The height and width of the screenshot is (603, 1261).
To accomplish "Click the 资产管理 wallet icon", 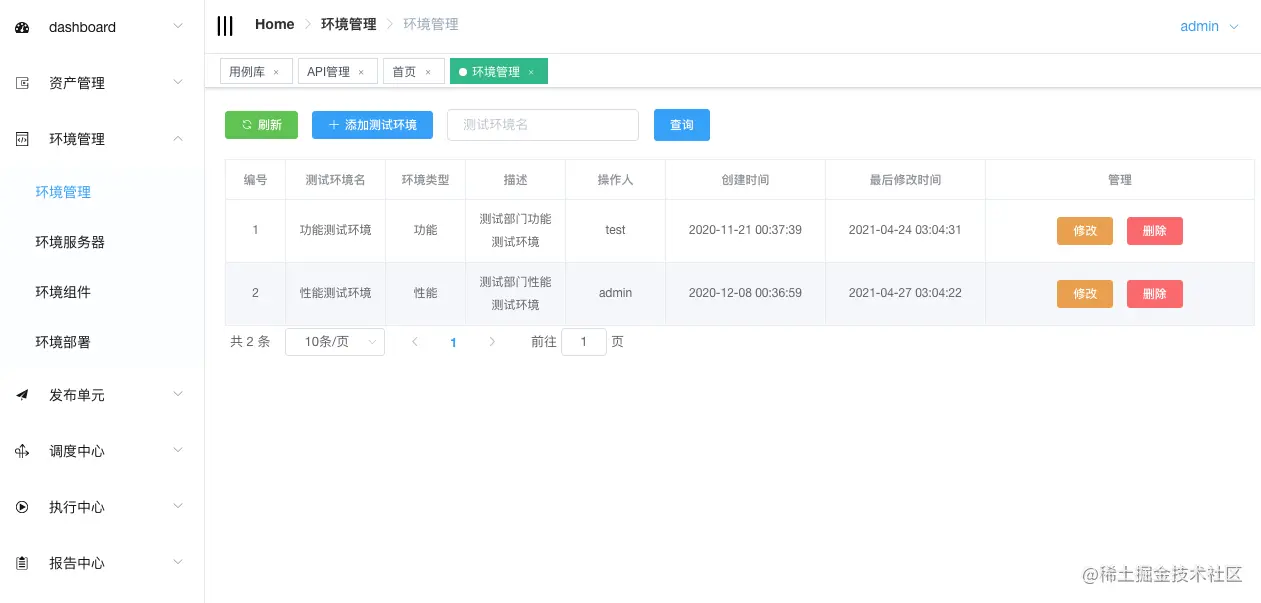I will point(22,83).
